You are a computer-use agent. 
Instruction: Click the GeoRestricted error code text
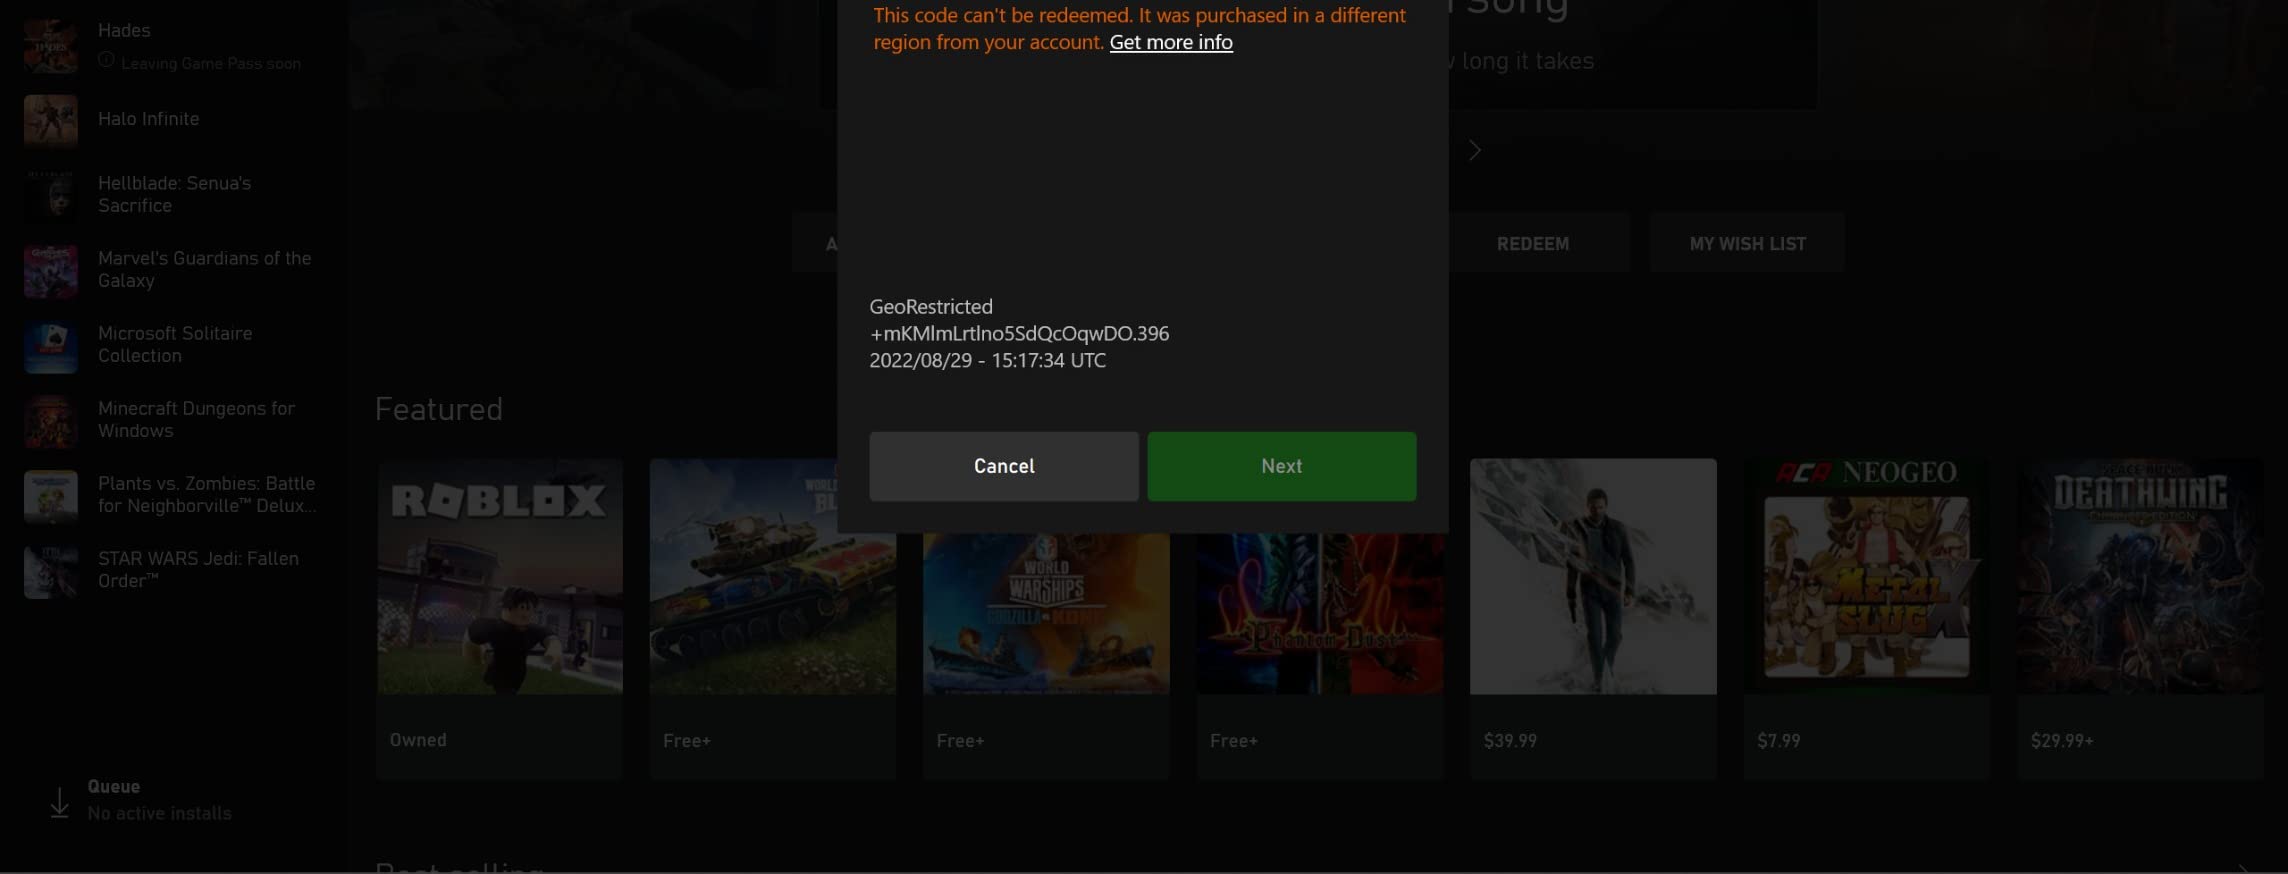931,306
